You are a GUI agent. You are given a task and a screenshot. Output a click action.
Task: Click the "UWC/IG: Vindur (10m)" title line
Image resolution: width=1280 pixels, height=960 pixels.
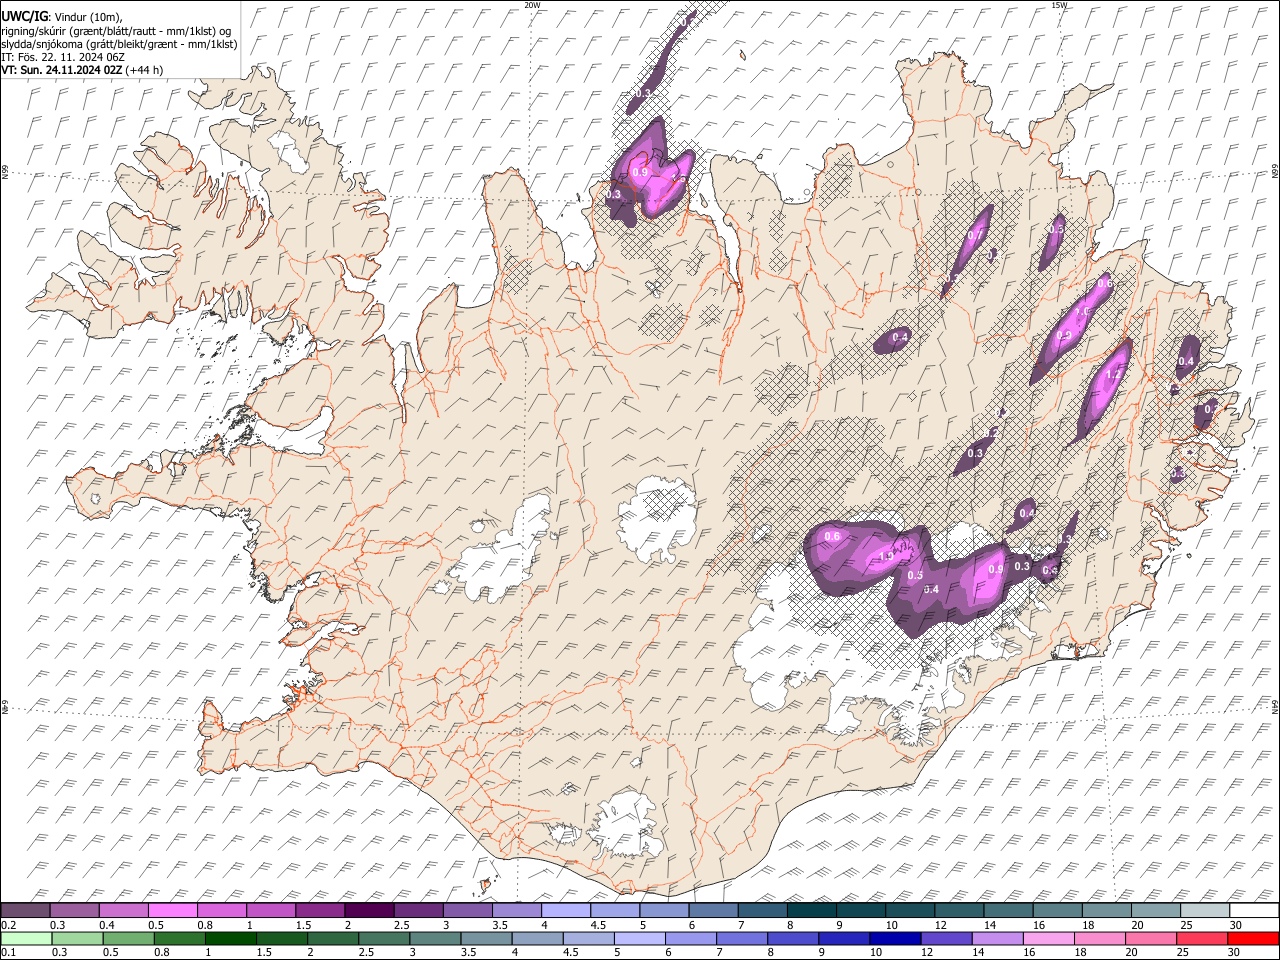tap(61, 17)
